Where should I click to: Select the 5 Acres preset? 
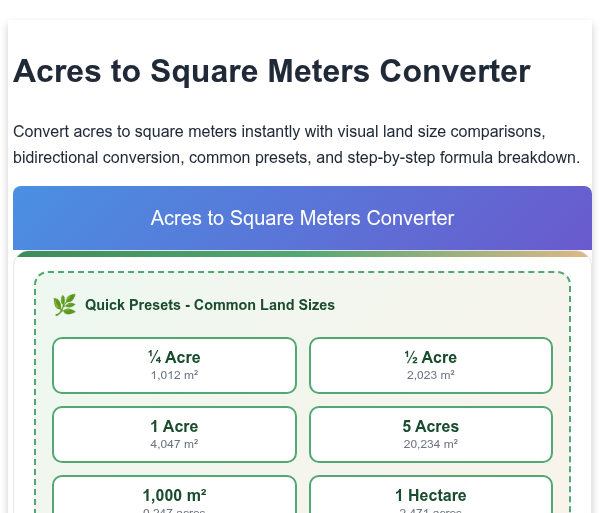[x=431, y=434]
